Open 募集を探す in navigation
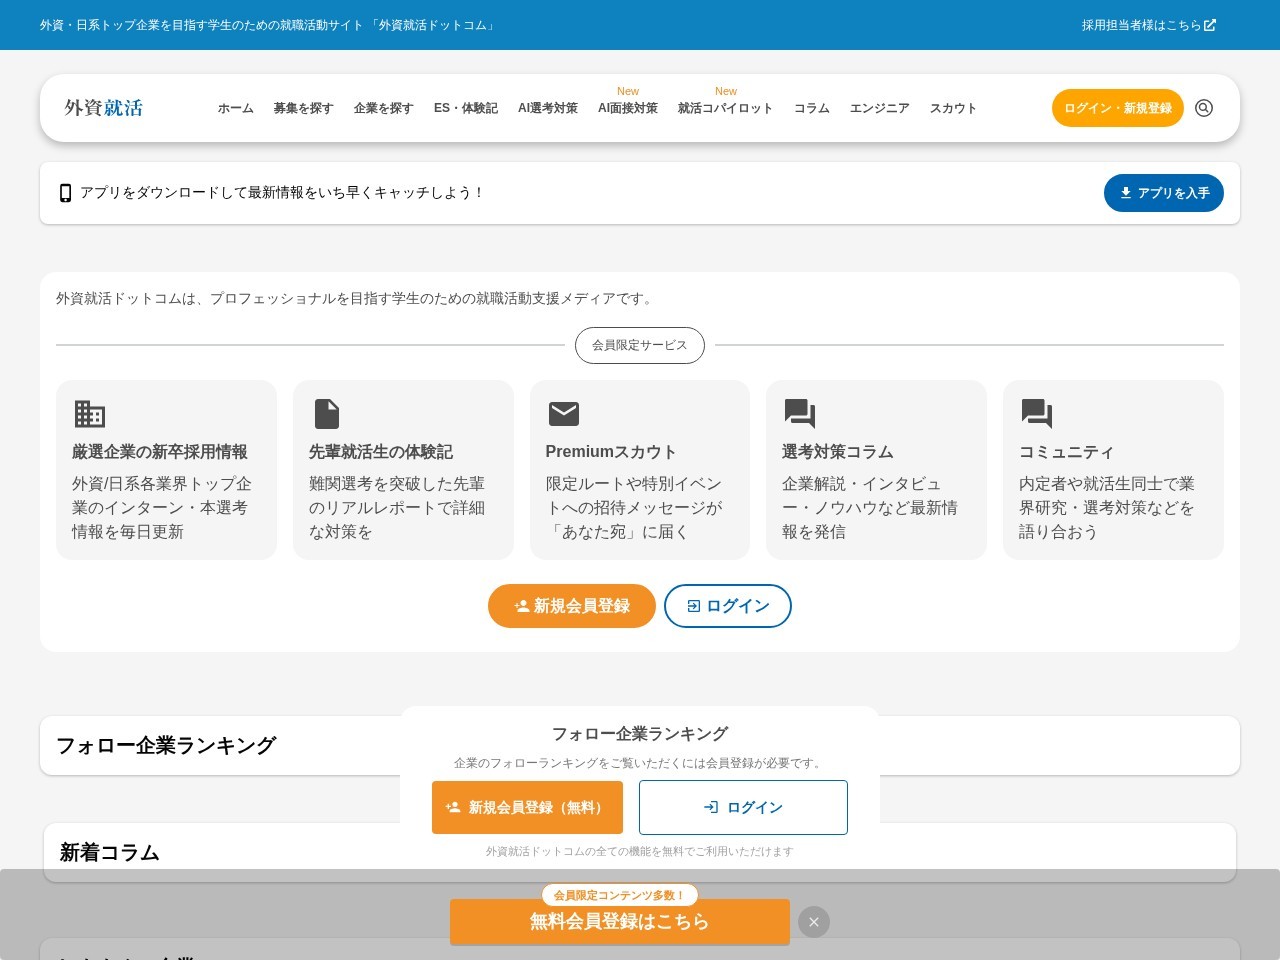Image resolution: width=1280 pixels, height=960 pixels. point(303,108)
